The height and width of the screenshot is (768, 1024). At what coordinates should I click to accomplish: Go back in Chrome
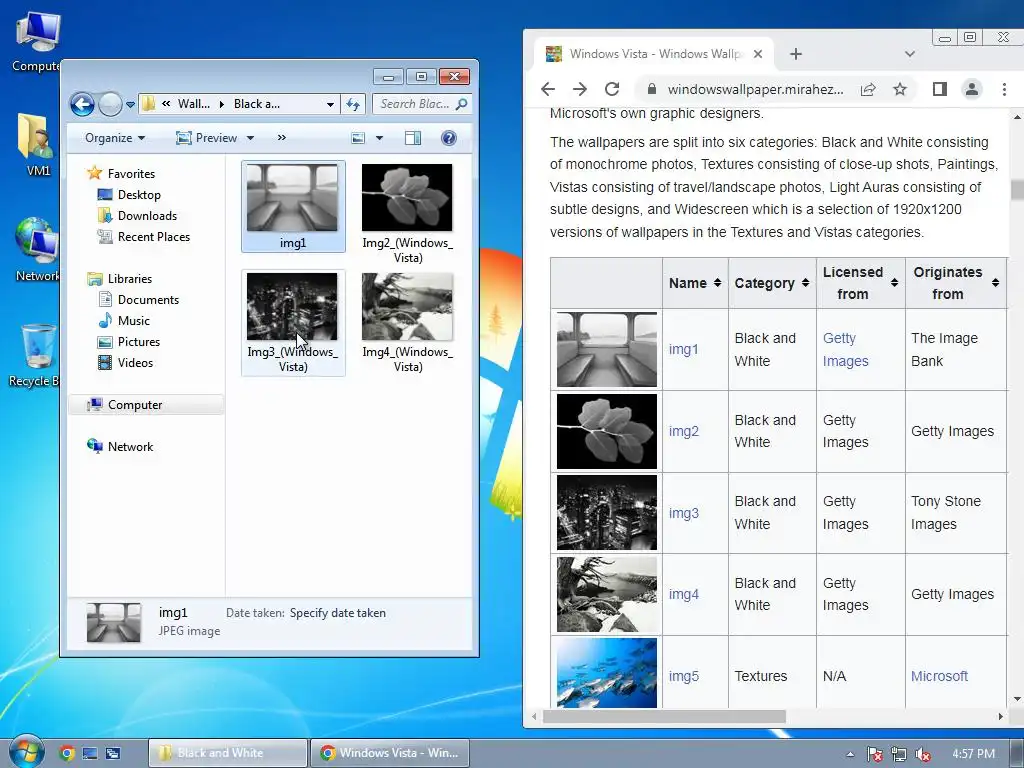[548, 89]
